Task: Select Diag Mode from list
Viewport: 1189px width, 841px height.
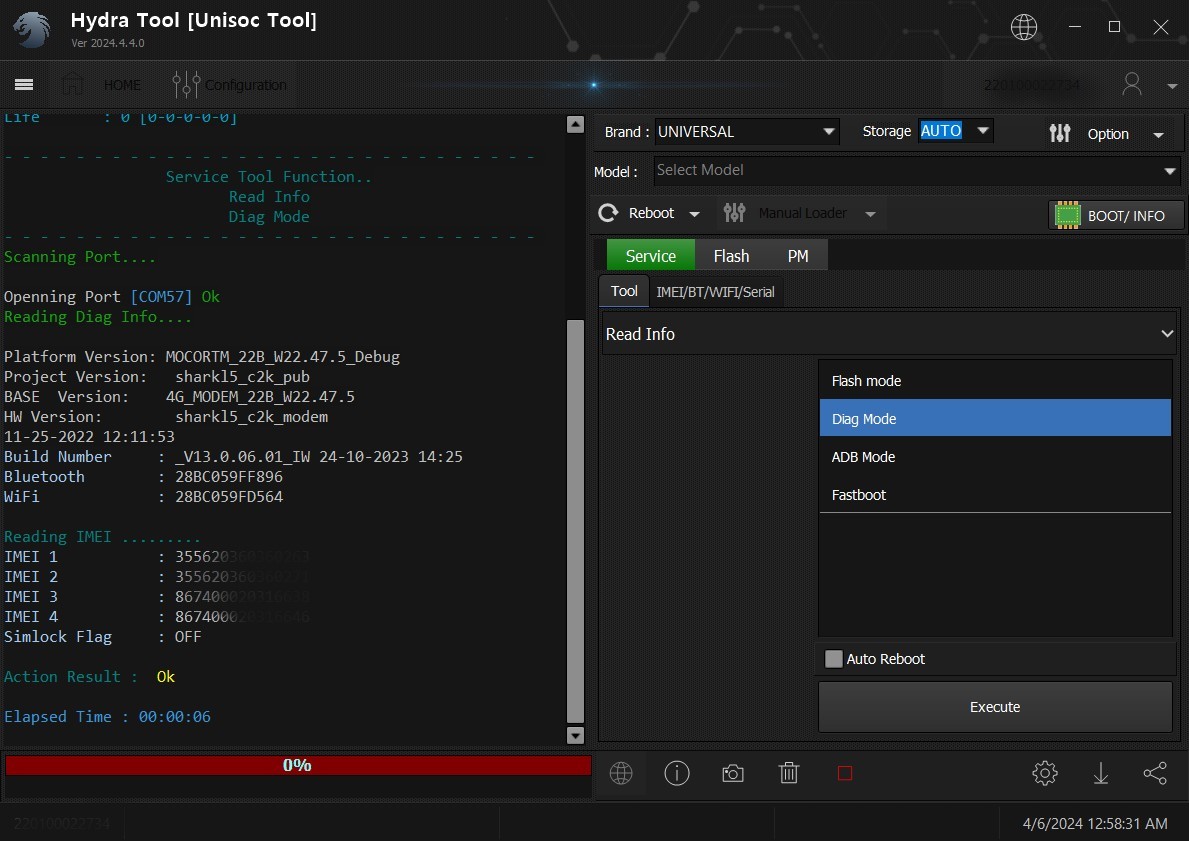Action: pos(995,419)
